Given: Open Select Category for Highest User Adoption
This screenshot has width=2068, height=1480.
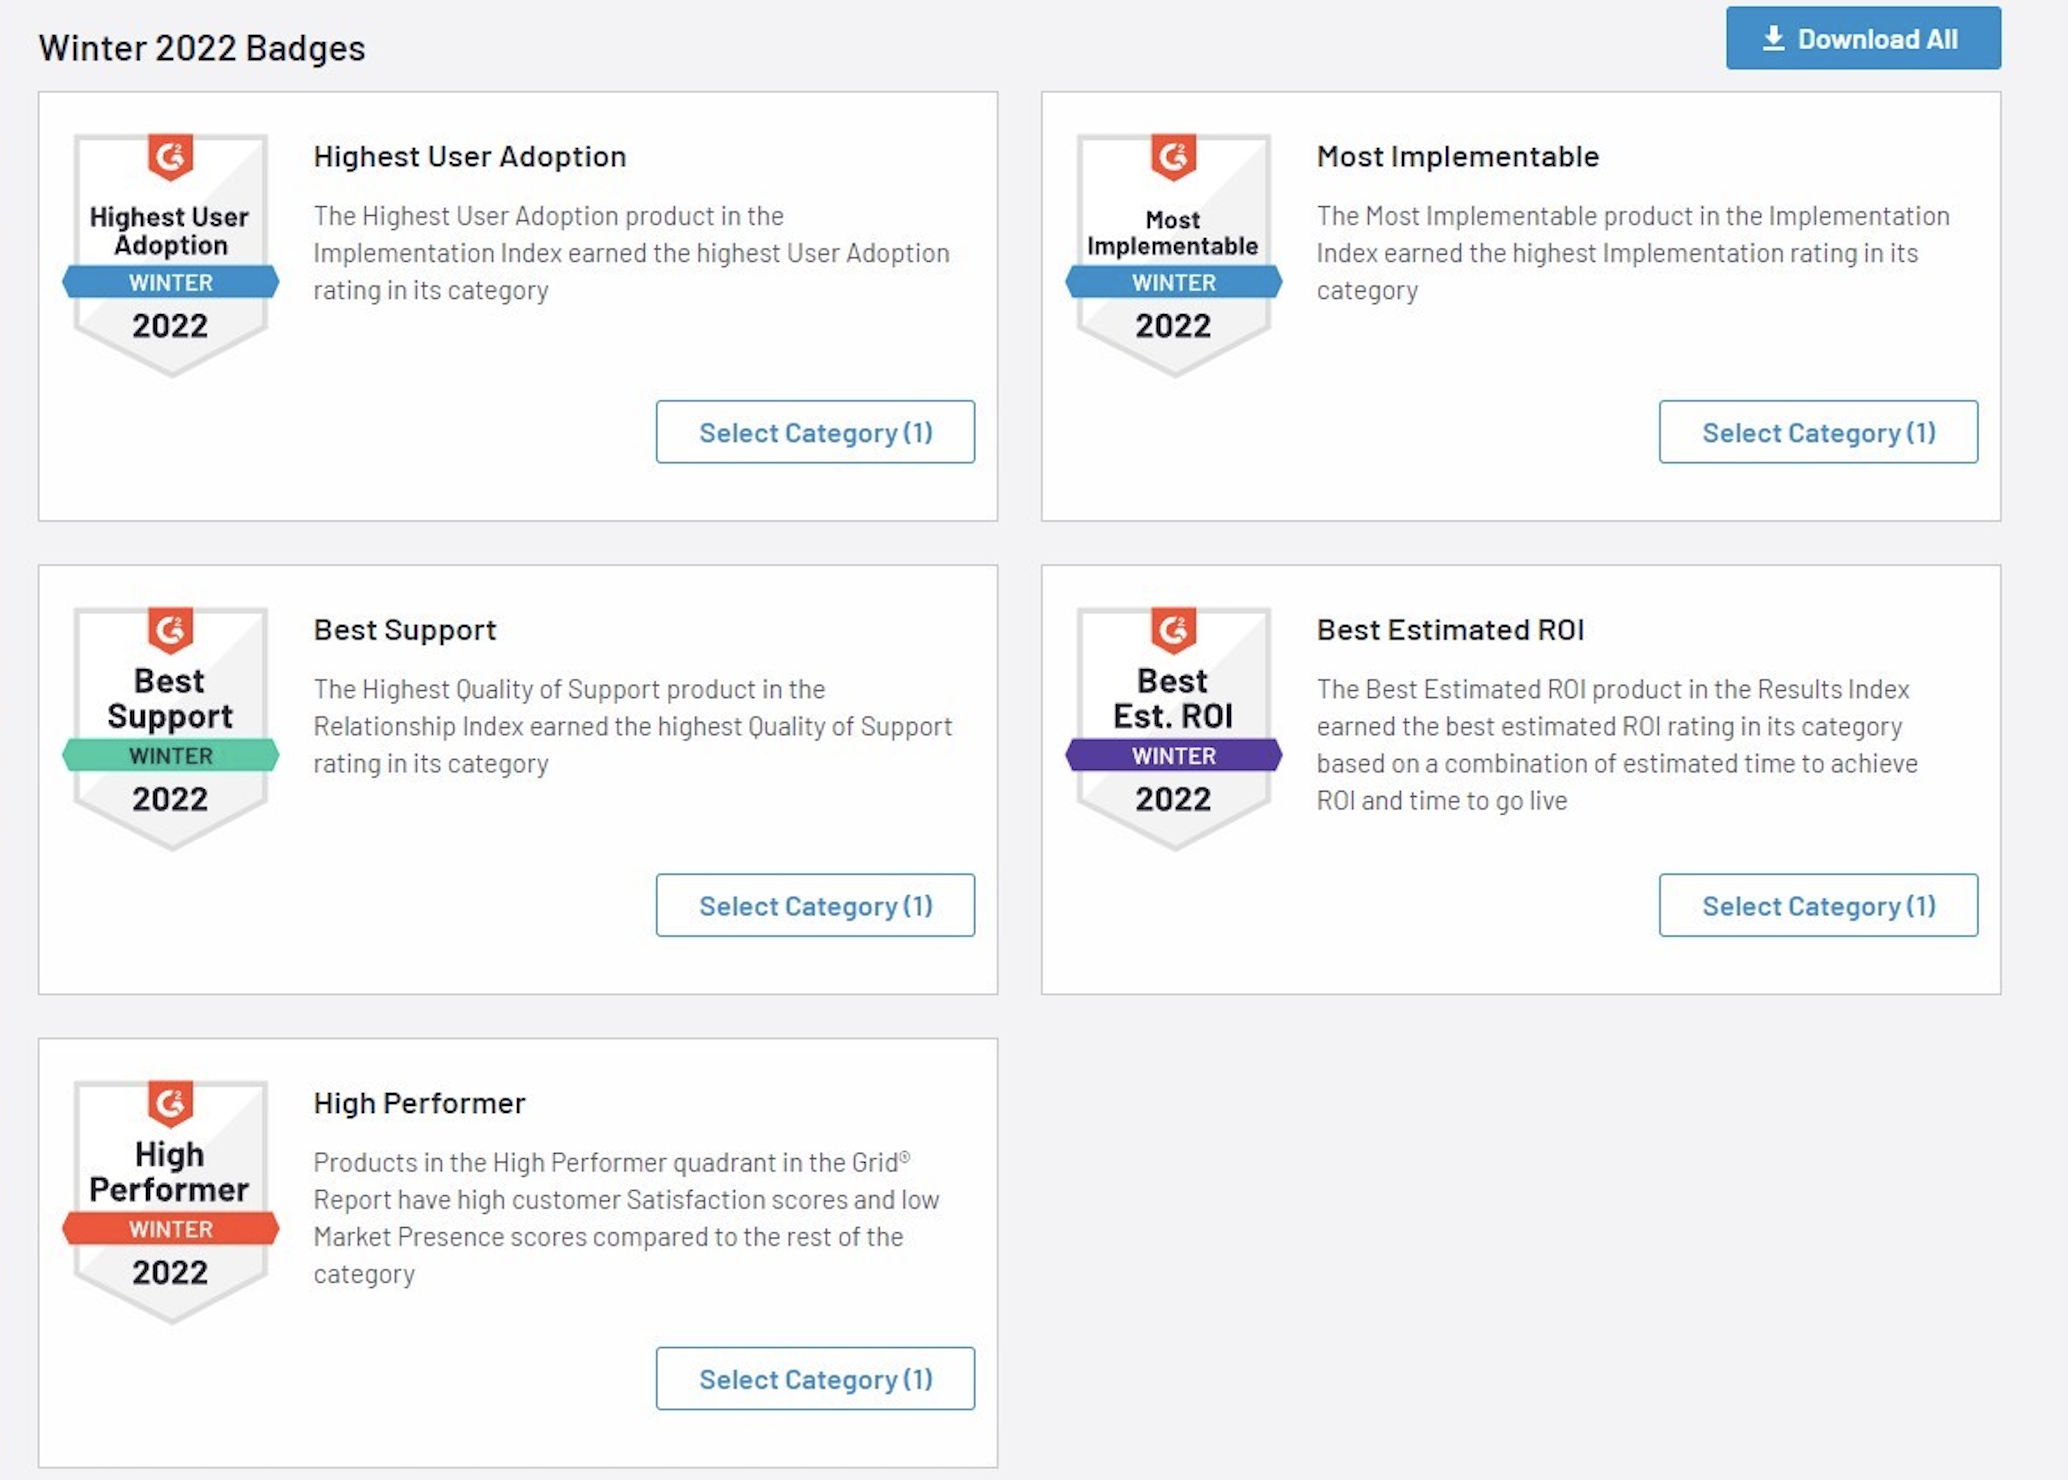Looking at the screenshot, I should coord(815,432).
